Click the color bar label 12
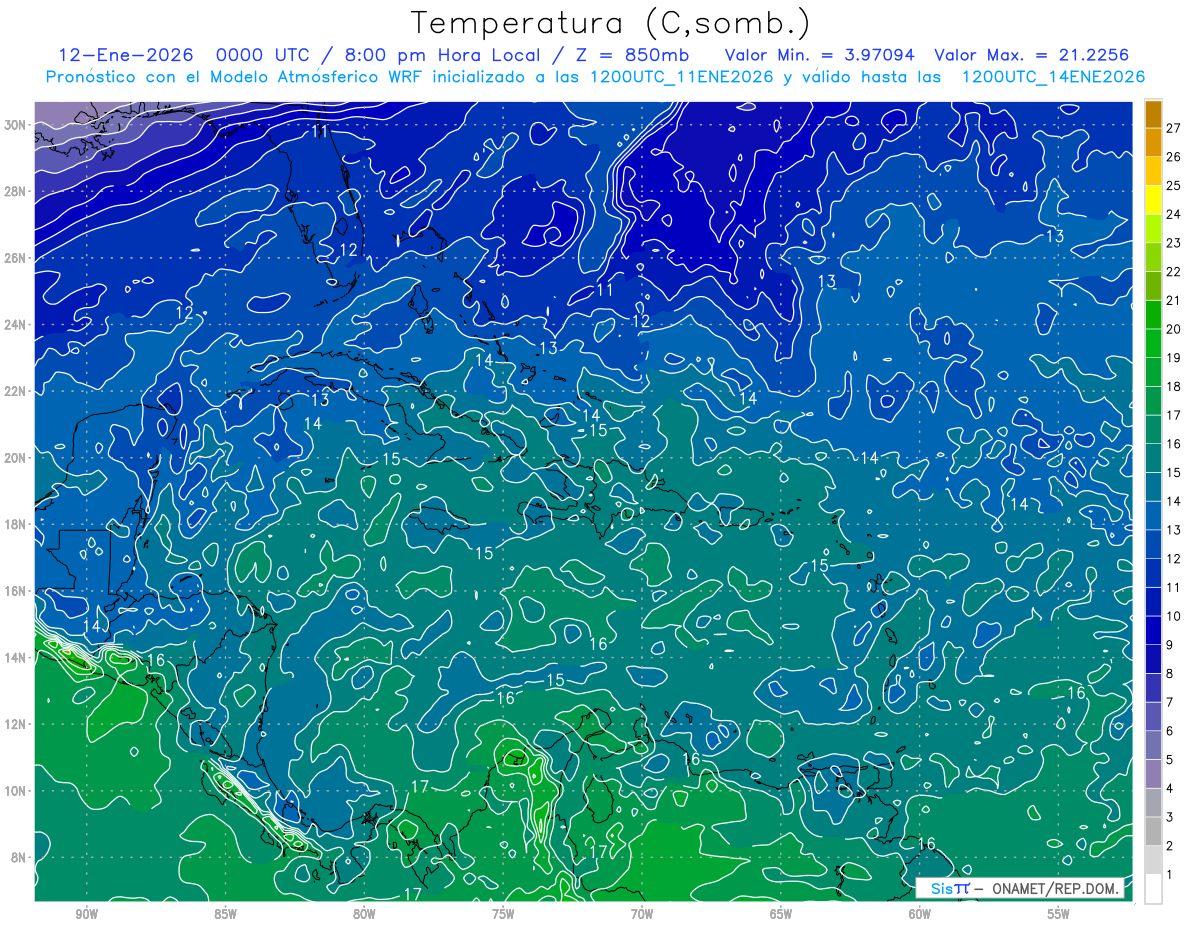The height and width of the screenshot is (927, 1200). tap(1174, 558)
